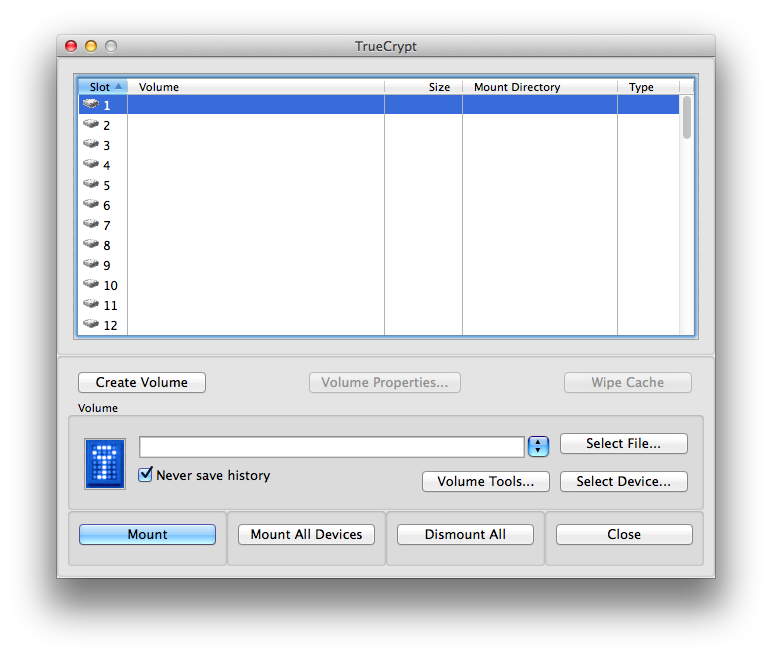
Task: Click the Type column header
Action: point(648,87)
